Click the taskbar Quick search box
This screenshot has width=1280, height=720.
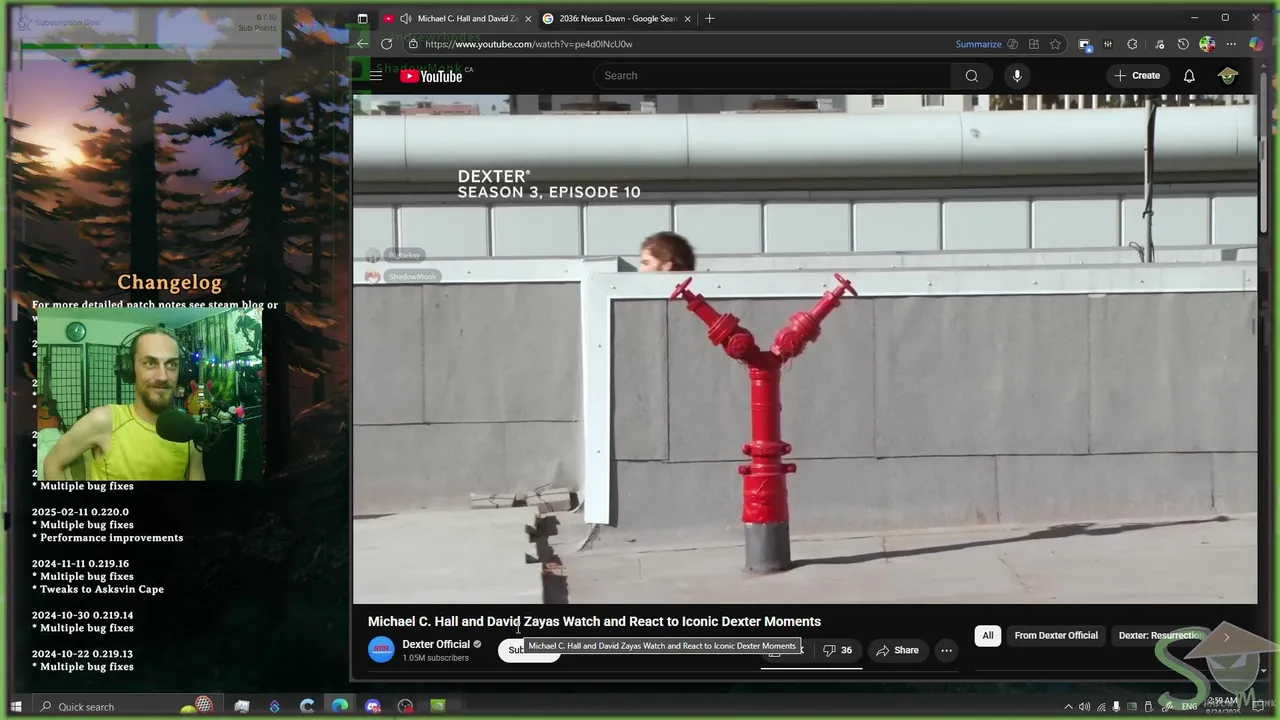[128, 707]
